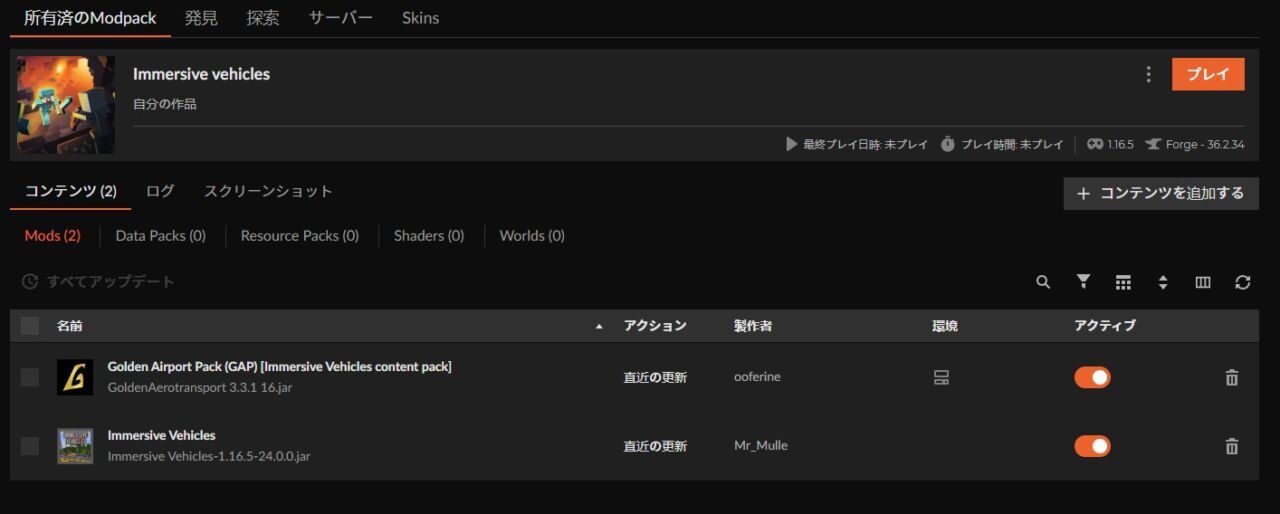Screen dimensions: 1280x514
Task: Click 直近の更新 in the Golden Airport Pack row
Action: tap(655, 377)
